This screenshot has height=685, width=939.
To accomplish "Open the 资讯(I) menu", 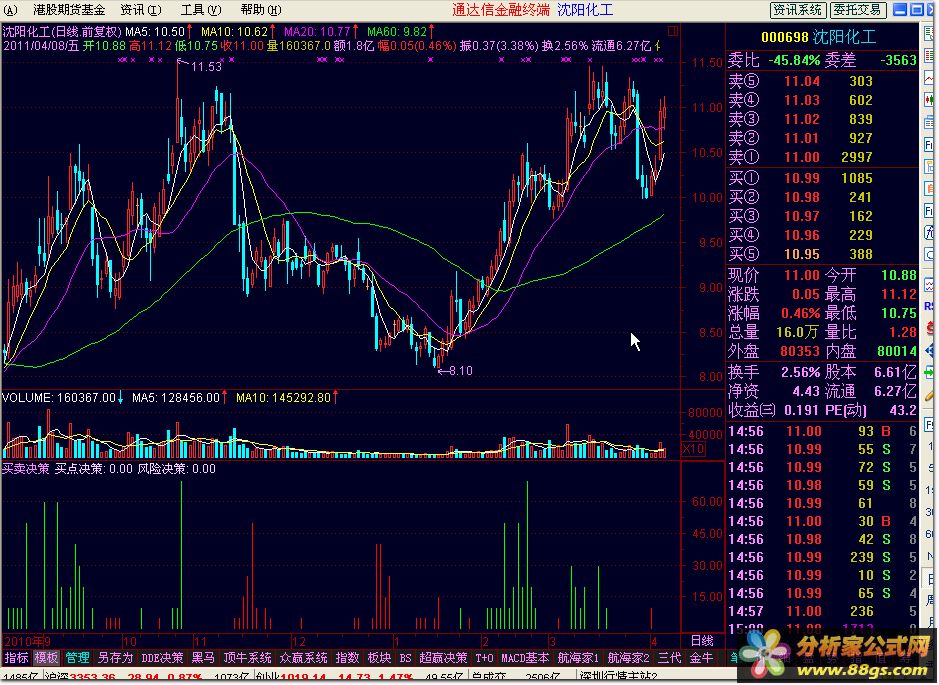I will pos(141,10).
